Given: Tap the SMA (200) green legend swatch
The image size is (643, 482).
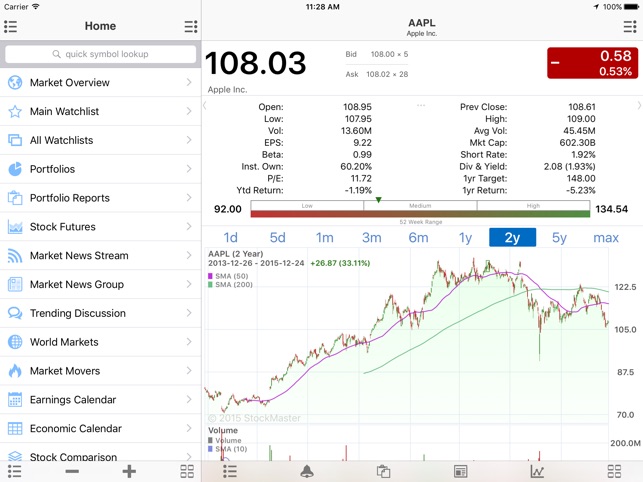Looking at the screenshot, I should coord(210,285).
